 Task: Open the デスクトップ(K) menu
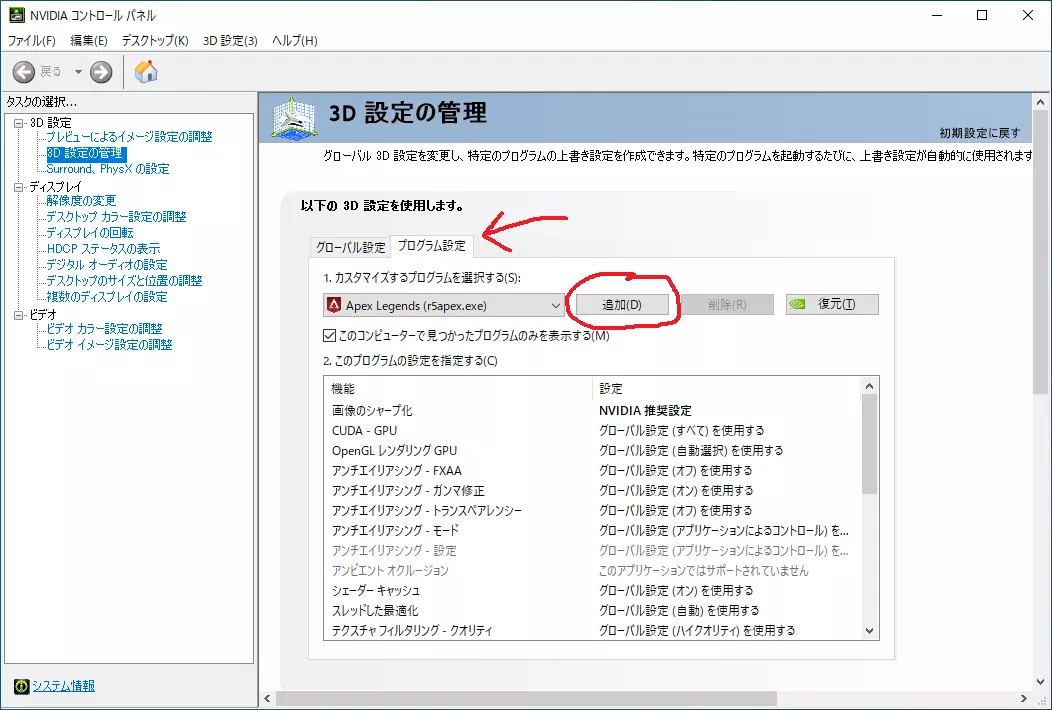155,40
